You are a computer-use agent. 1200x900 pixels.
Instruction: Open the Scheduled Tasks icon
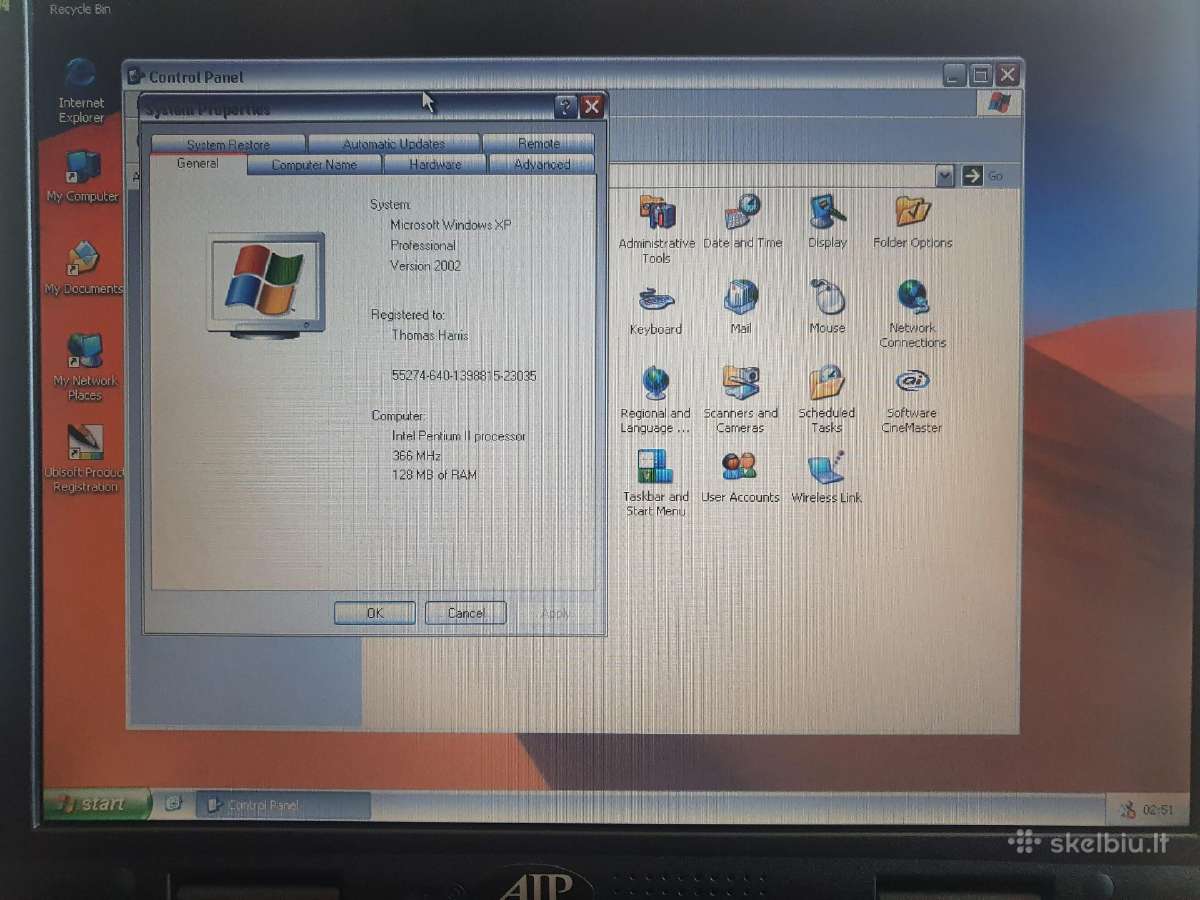click(x=826, y=400)
